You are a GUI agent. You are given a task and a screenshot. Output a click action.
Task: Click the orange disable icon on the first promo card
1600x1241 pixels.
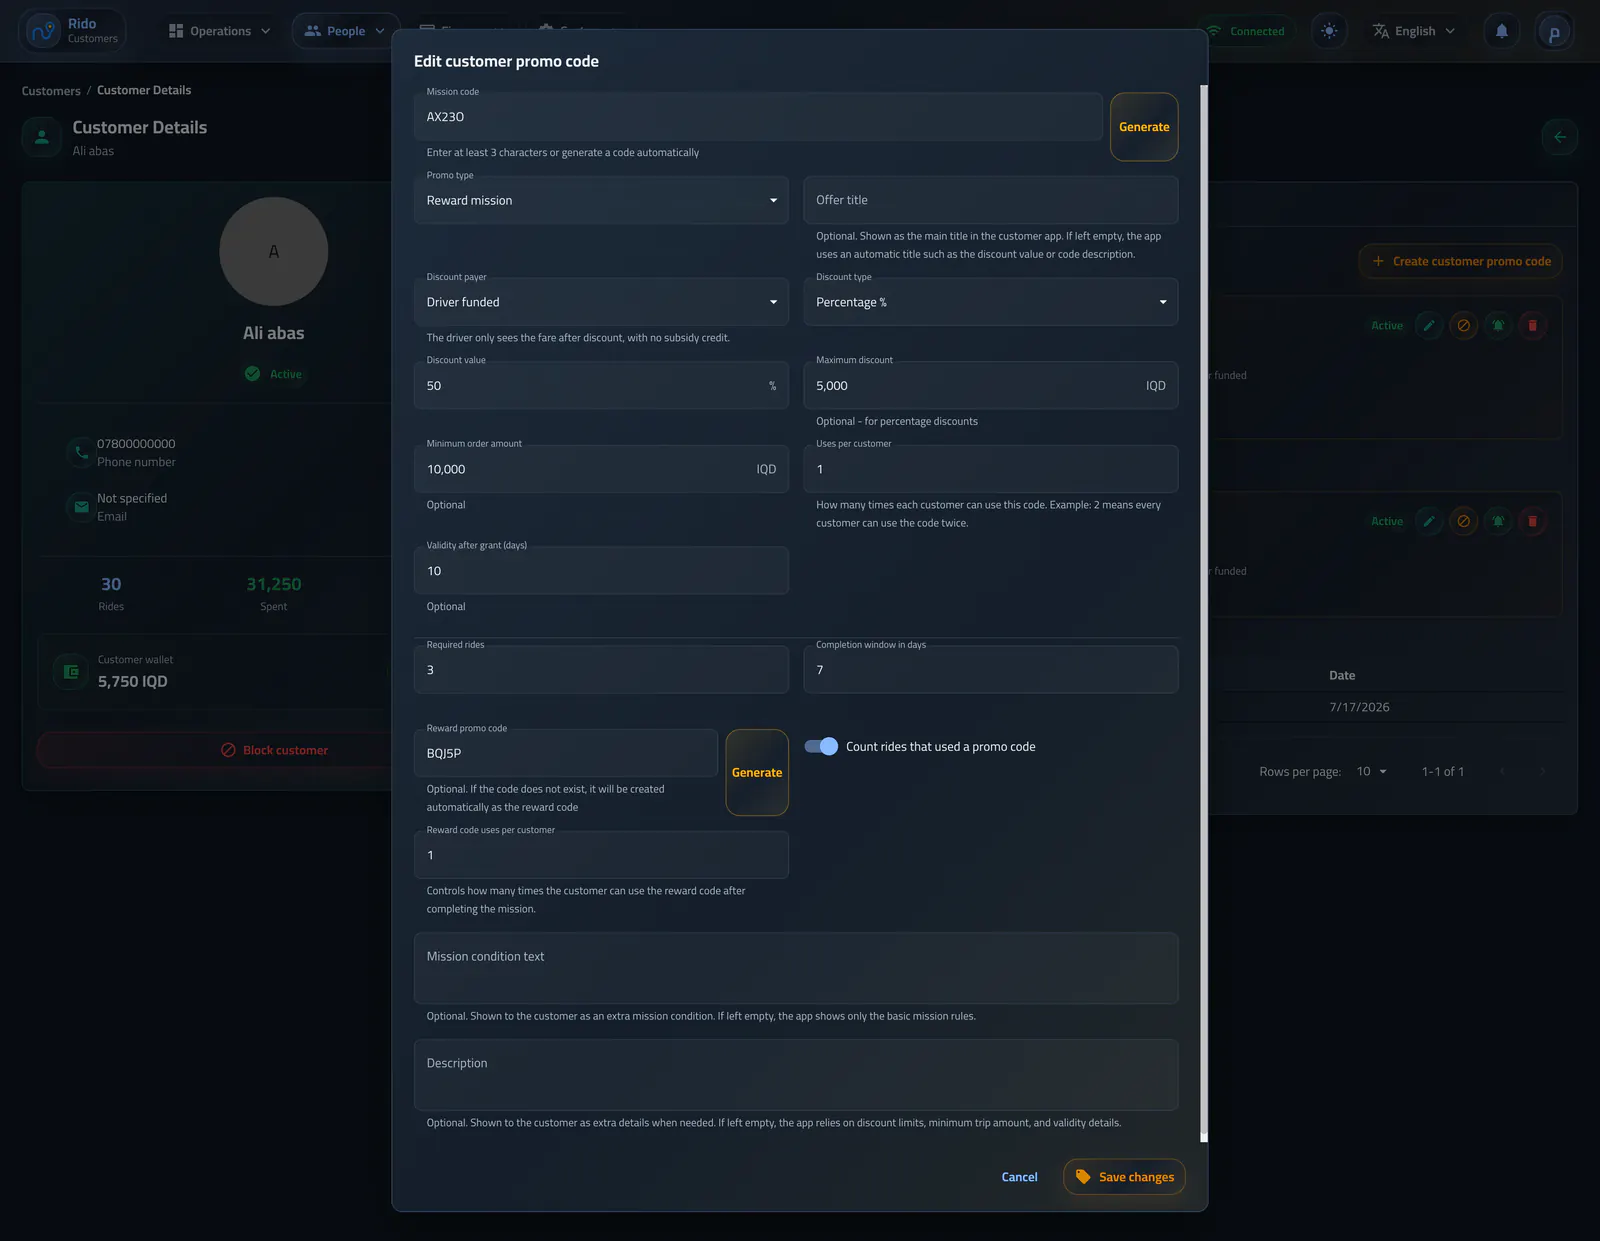click(x=1464, y=325)
